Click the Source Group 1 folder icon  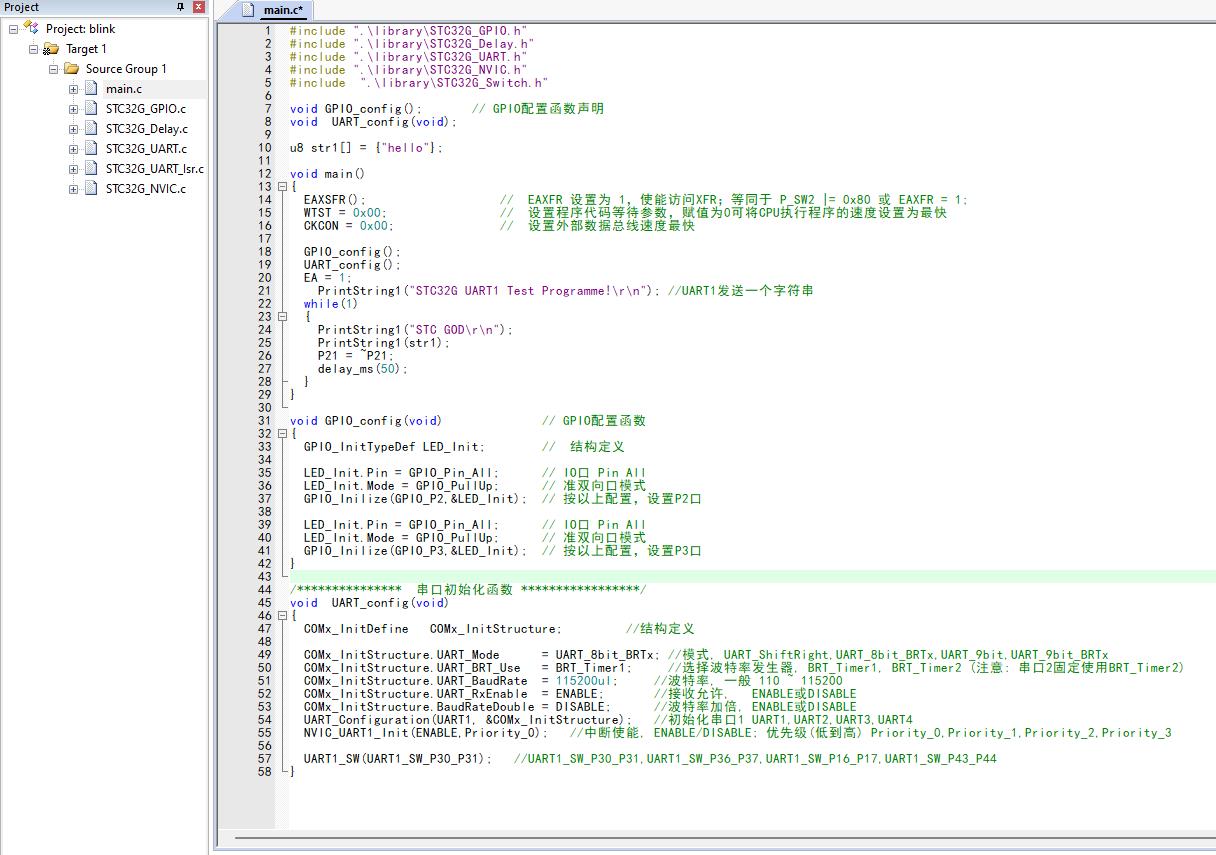(x=71, y=68)
